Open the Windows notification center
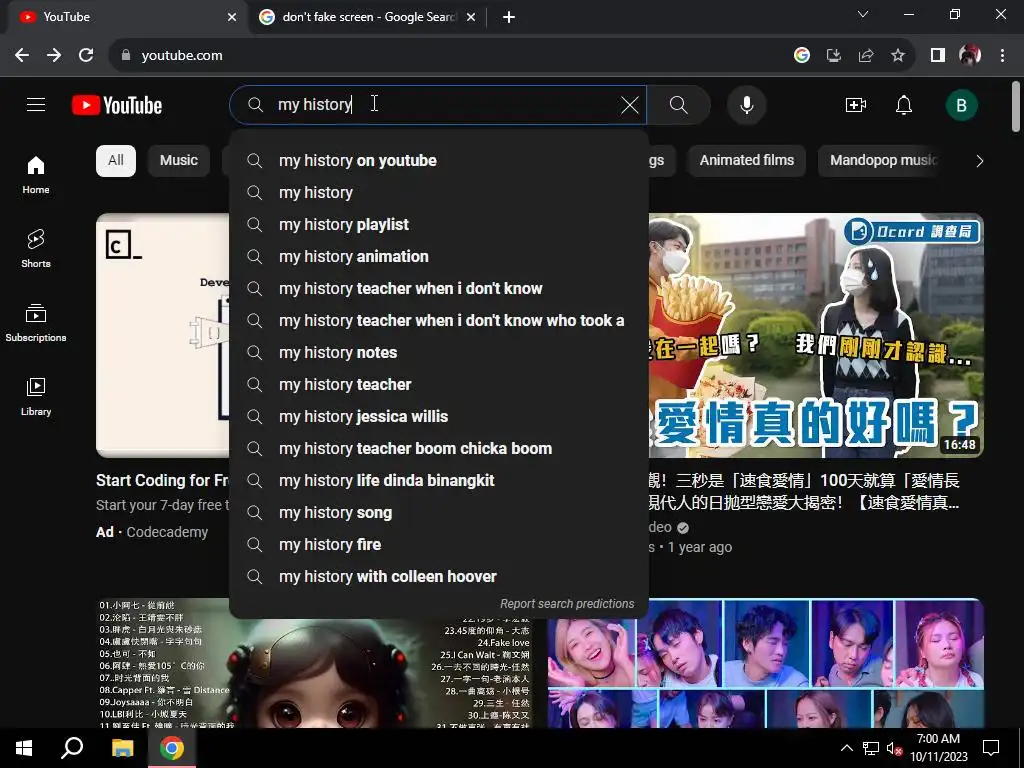This screenshot has height=768, width=1024. point(991,748)
